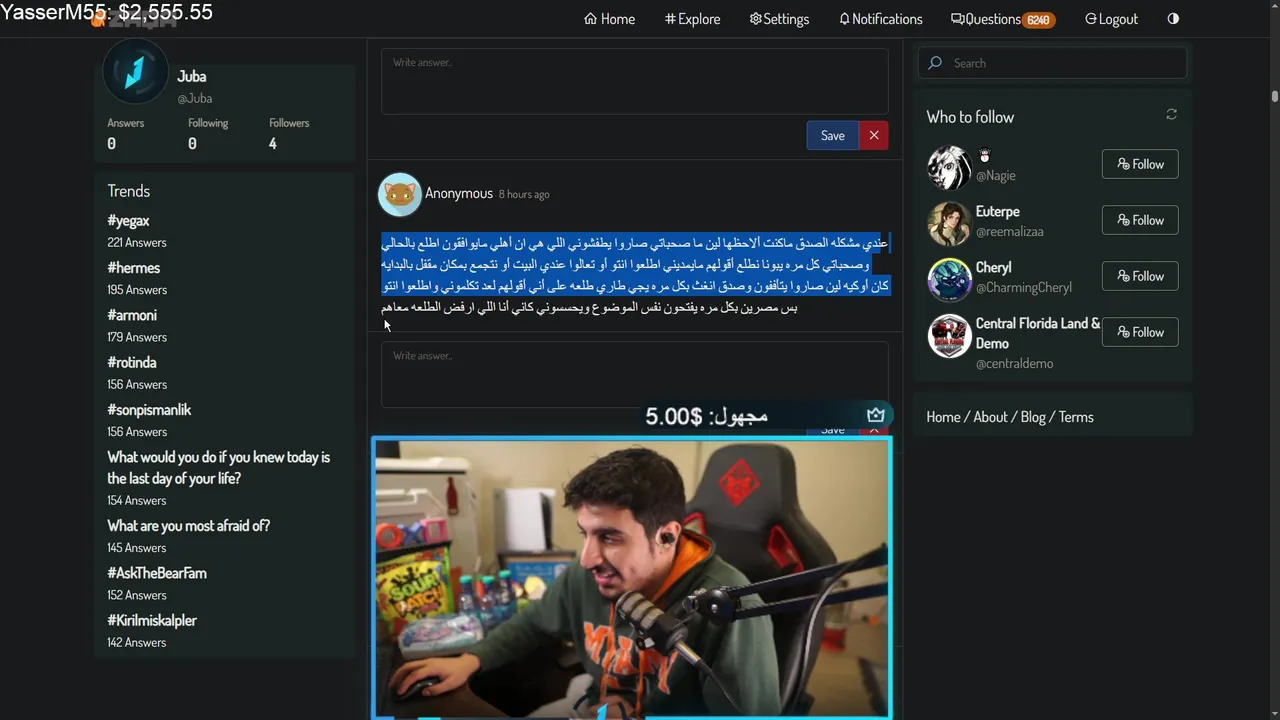The image size is (1280, 720).
Task: Click the upper Write answer text box
Action: point(634,80)
